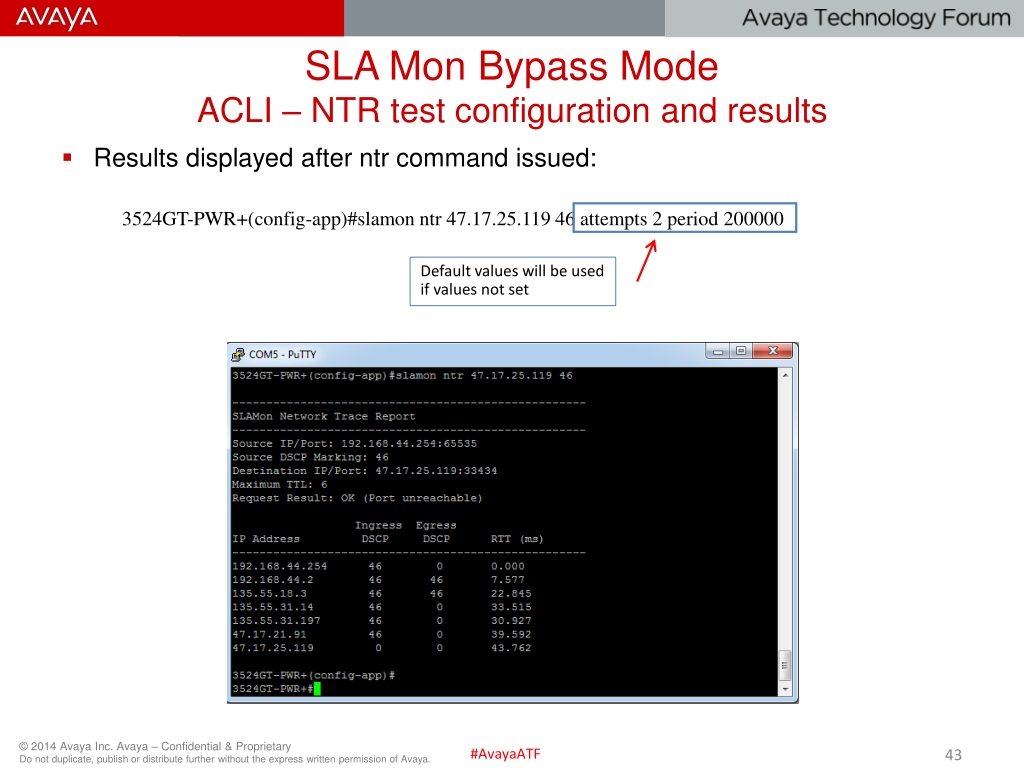Click 'ACLI – NTR test configuration and results' subtitle
1024x768 pixels.
(512, 110)
